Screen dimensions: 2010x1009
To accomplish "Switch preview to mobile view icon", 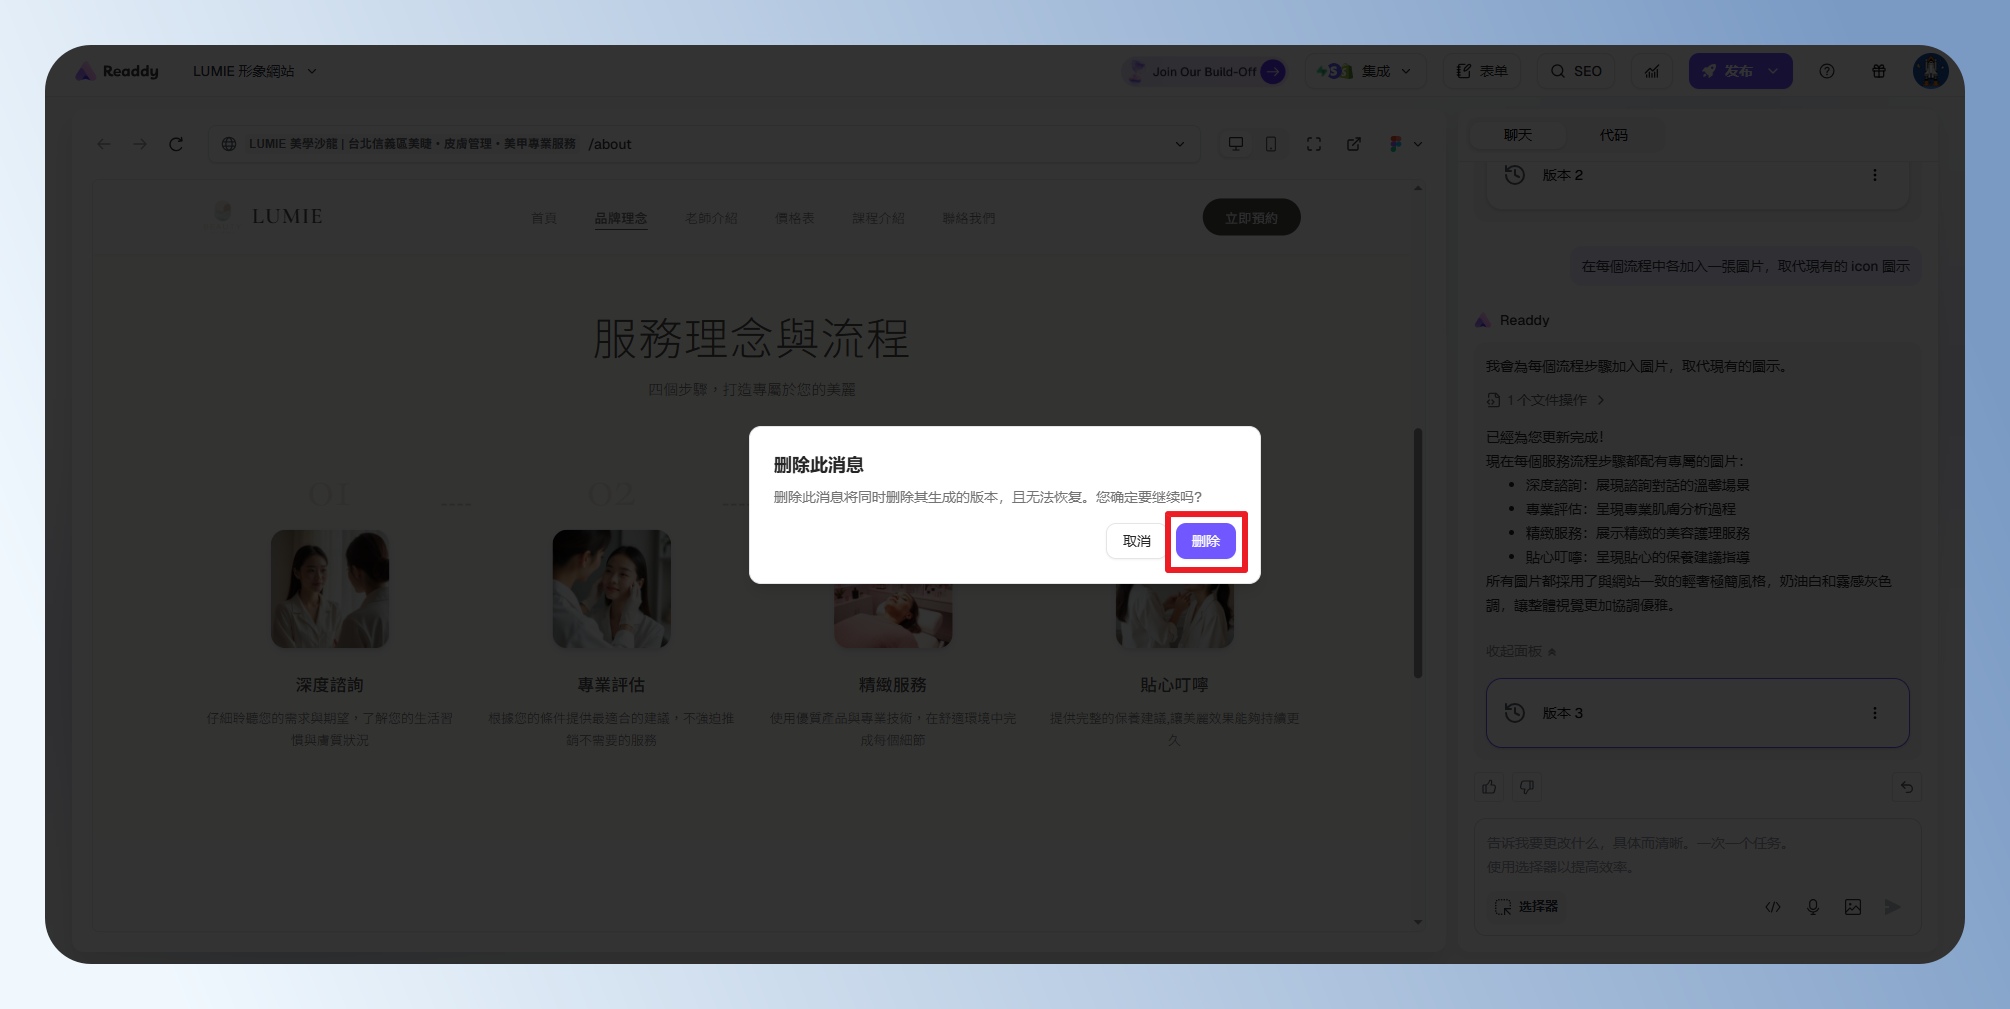I will point(1271,144).
